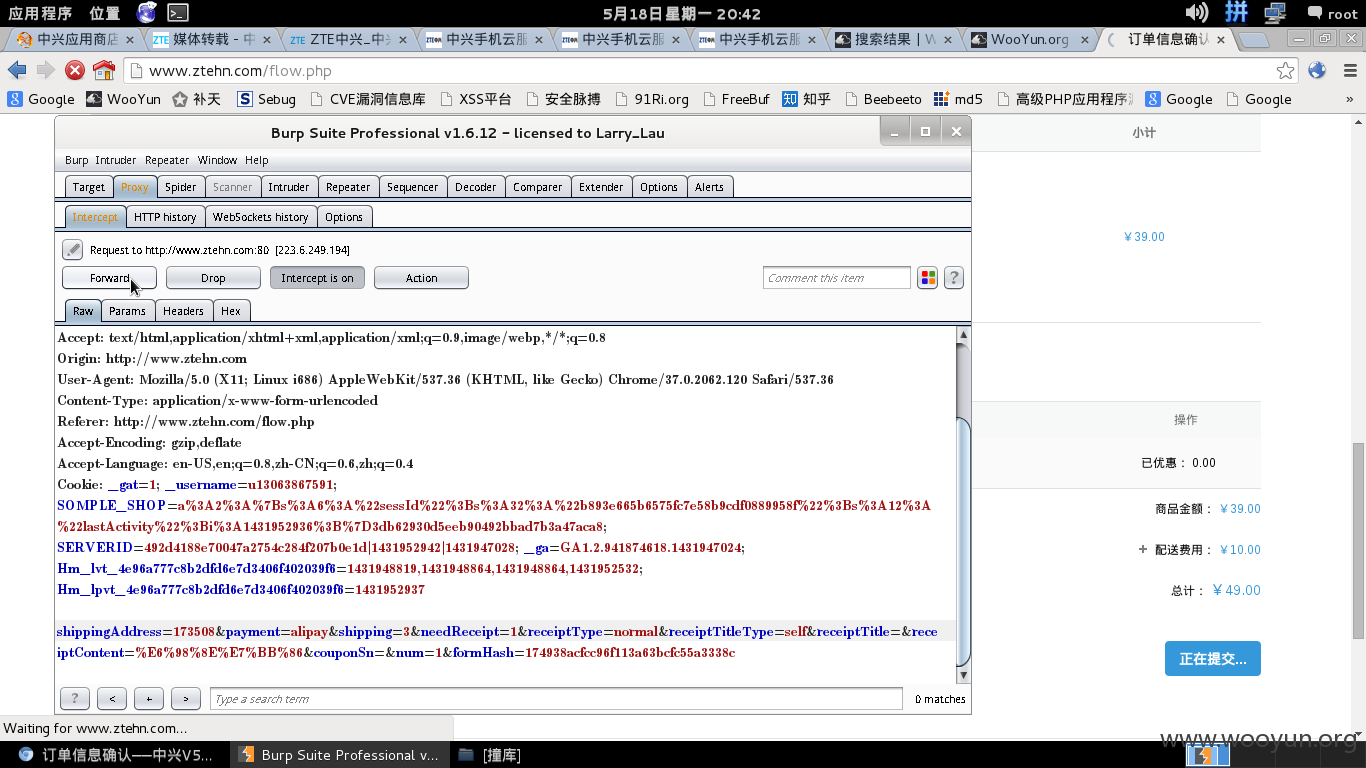Show more bookmarks with the chevron

click(1350, 99)
